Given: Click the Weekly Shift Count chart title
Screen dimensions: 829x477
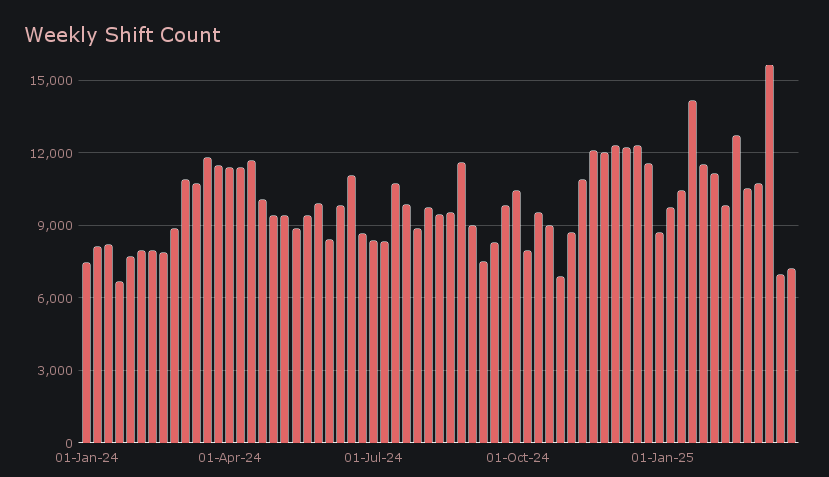Looking at the screenshot, I should [x=122, y=35].
